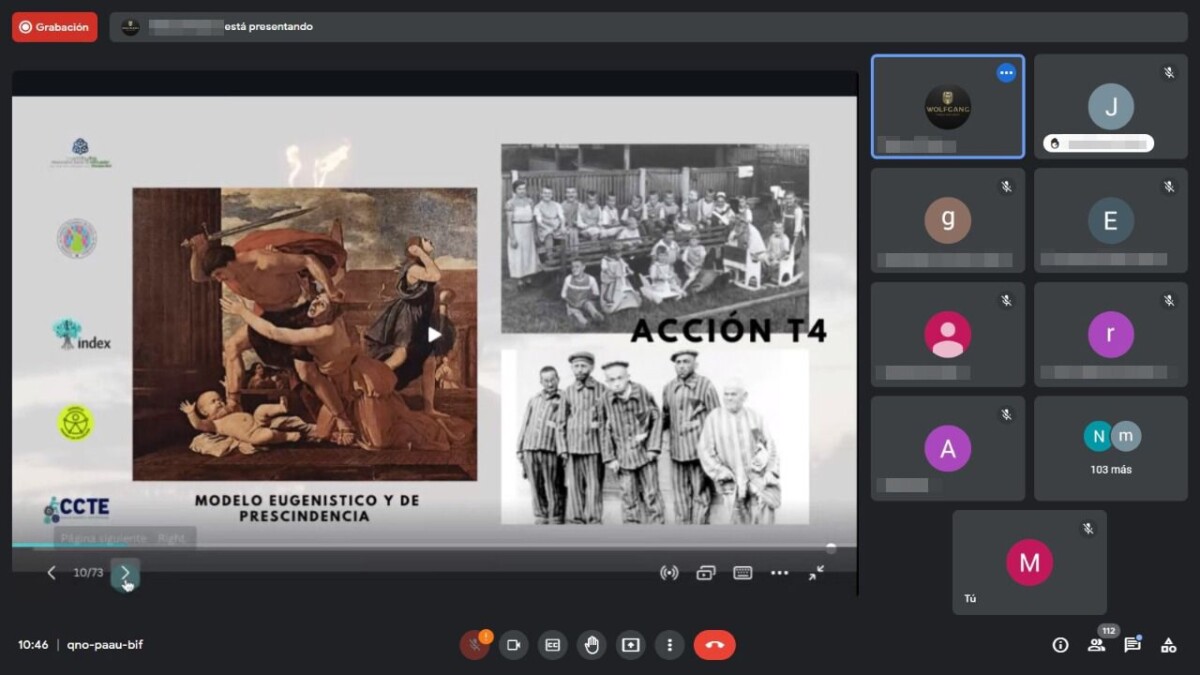Viewport: 1200px width, 675px height.
Task: Show the 112 participants list
Action: point(1096,645)
